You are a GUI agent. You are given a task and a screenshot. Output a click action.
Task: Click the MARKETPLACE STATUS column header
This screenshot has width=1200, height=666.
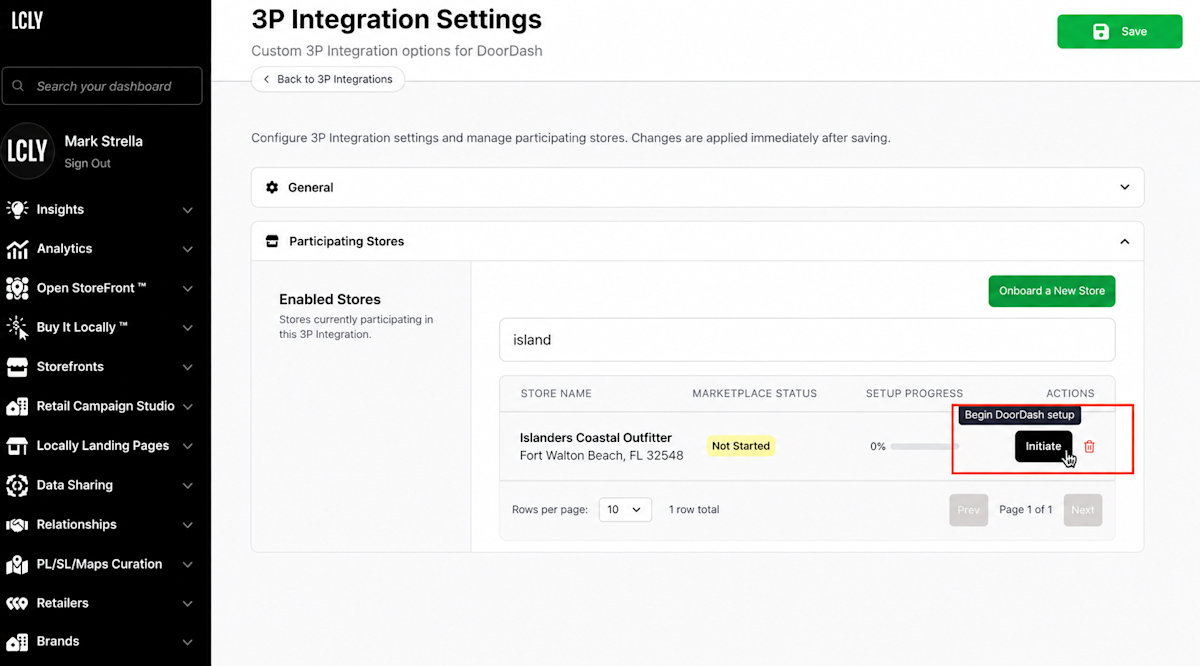[755, 394]
